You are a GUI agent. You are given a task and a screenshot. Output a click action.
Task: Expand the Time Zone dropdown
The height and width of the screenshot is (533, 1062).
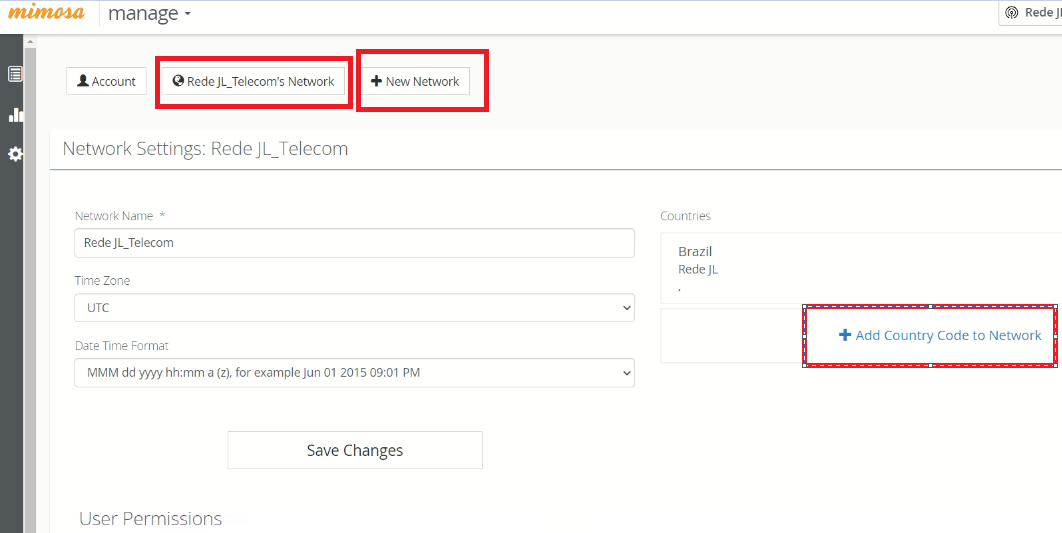354,307
